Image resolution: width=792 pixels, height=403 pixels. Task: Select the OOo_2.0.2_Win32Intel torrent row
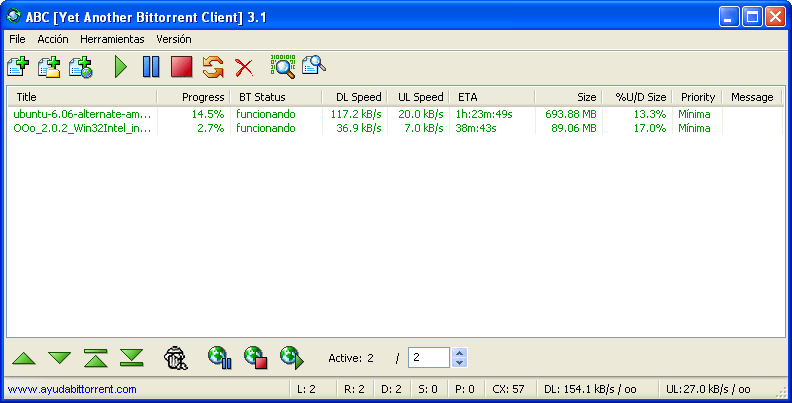(x=396, y=128)
